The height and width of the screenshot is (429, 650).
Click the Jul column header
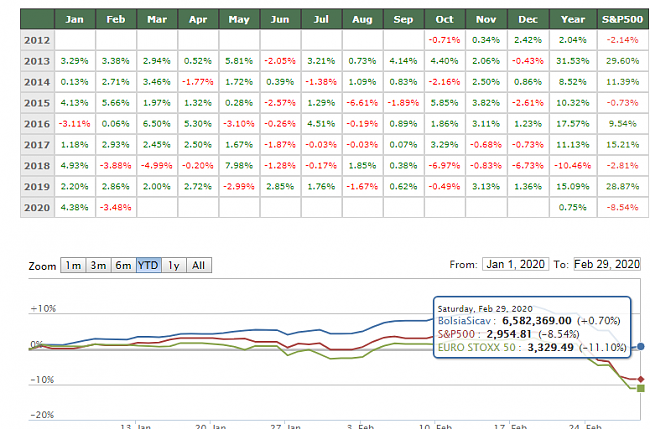(x=321, y=19)
